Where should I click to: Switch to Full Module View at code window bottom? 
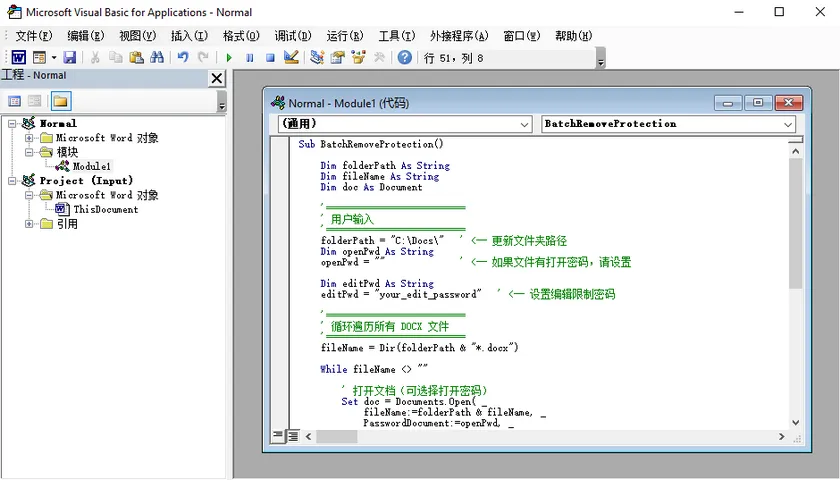293,436
